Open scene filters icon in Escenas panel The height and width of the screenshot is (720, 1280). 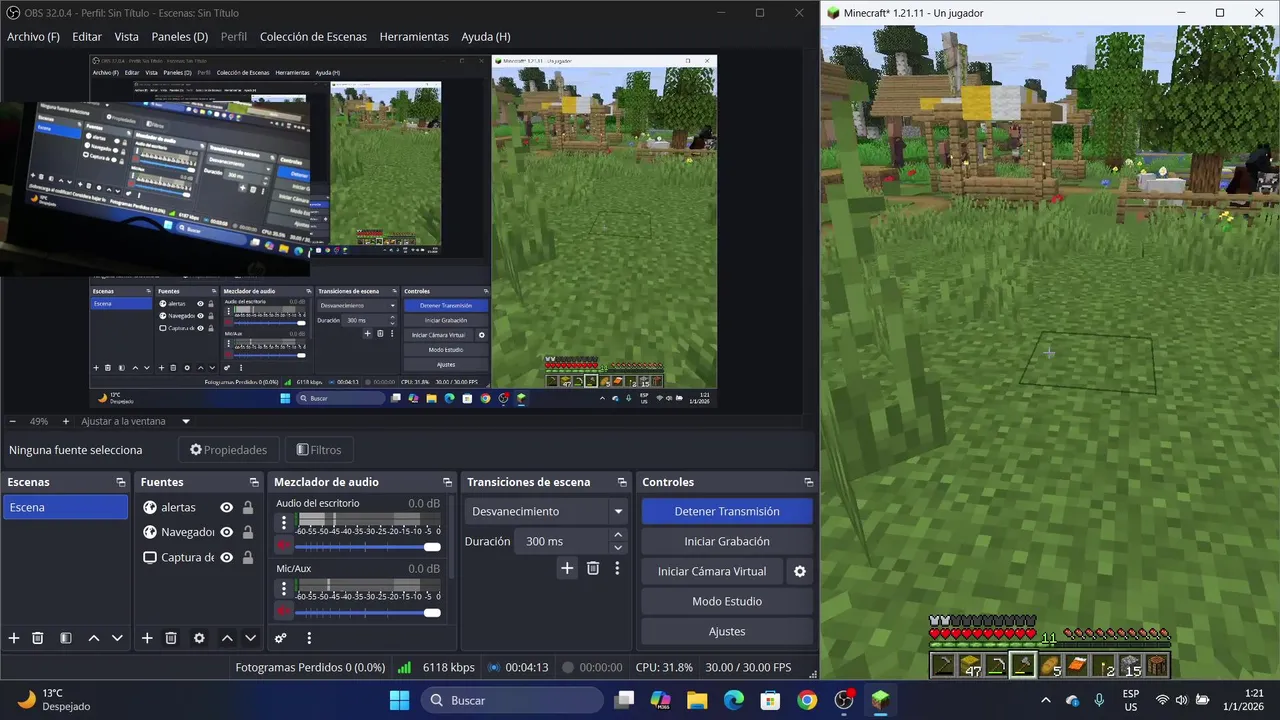point(65,638)
